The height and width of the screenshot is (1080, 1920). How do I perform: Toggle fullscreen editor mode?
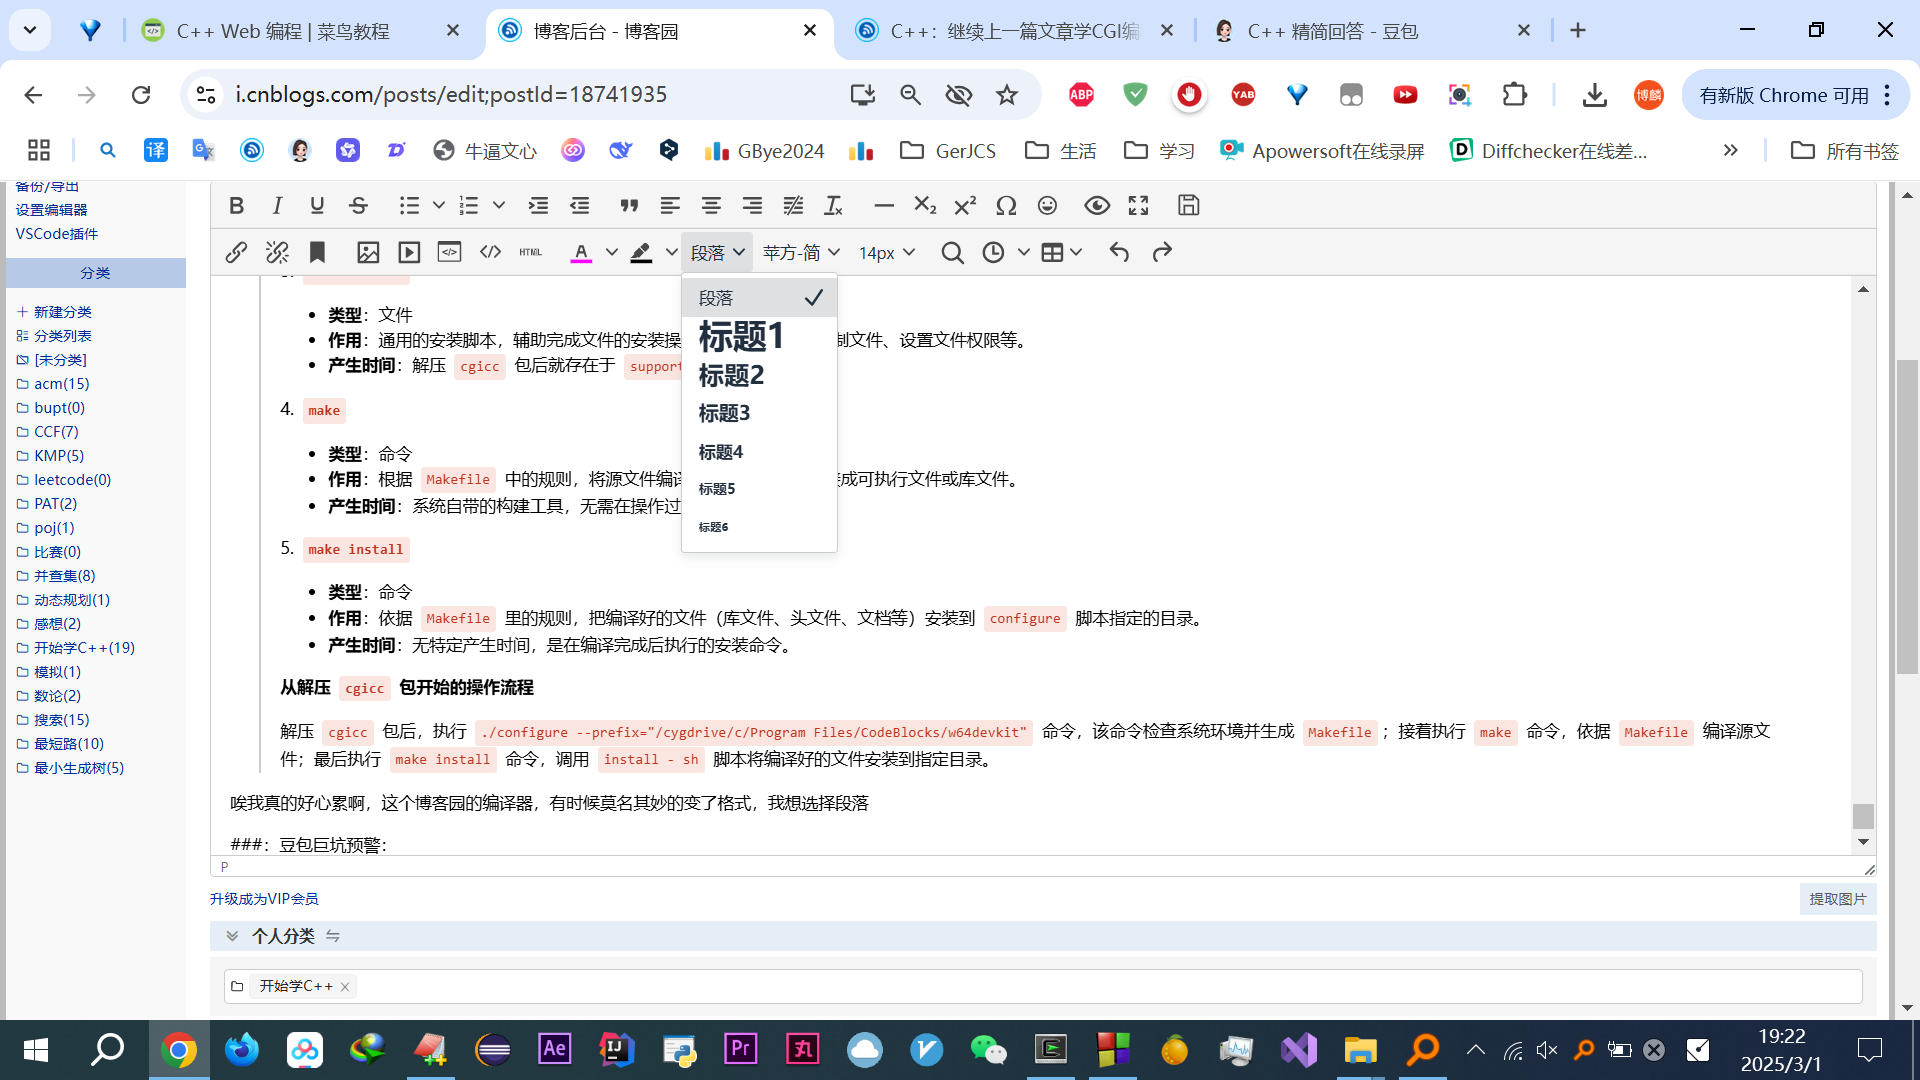[x=1138, y=206]
